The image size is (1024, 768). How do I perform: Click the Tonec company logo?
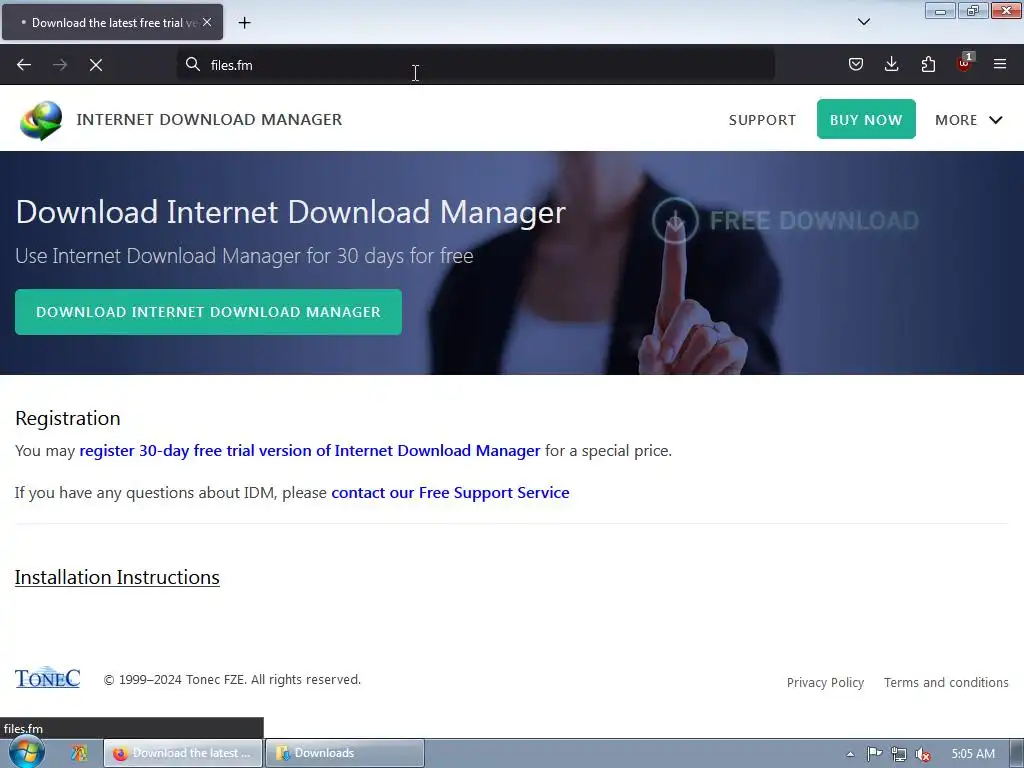(x=48, y=678)
